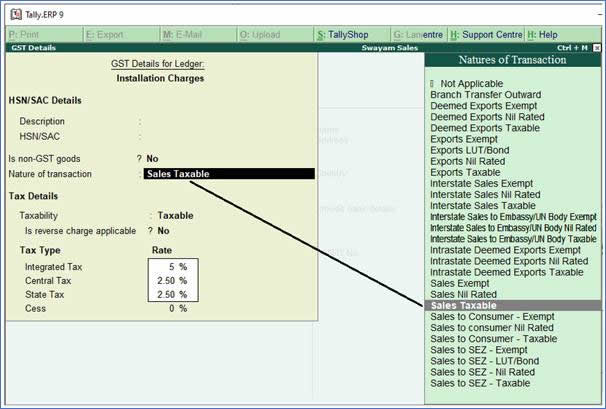The width and height of the screenshot is (606, 409).
Task: Click the Swayam Sales company title
Action: point(390,48)
